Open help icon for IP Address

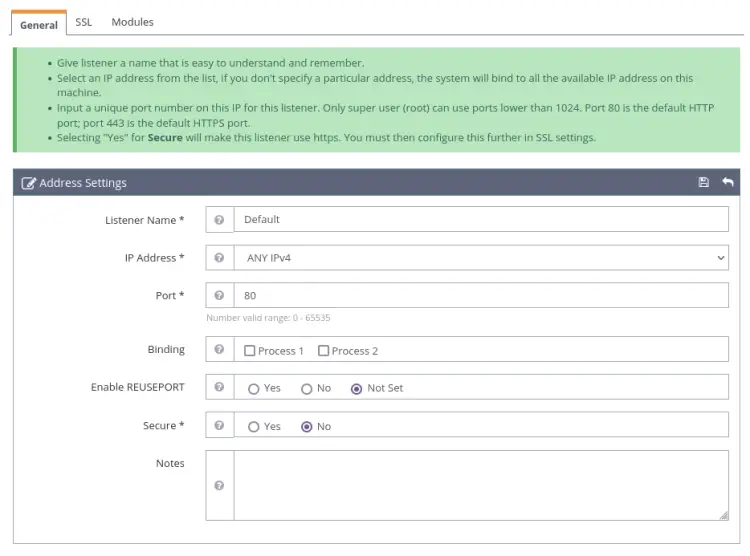[219, 258]
